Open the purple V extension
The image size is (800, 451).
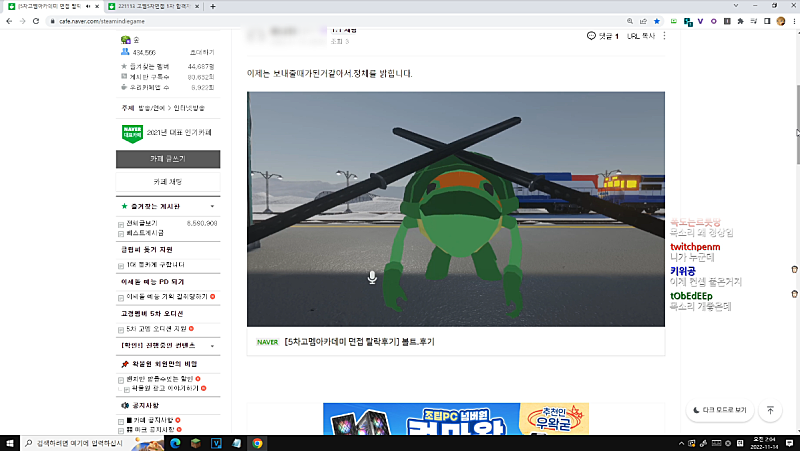(701, 21)
